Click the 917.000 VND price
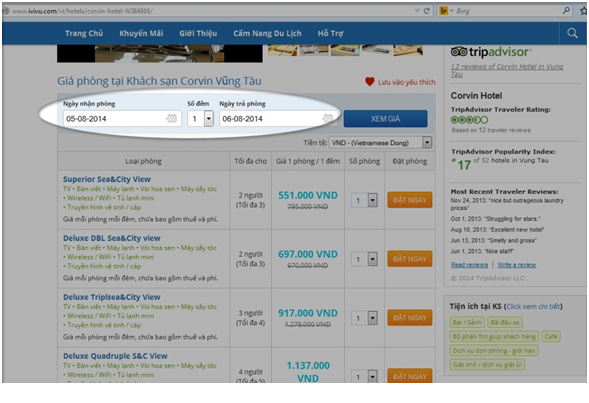 coord(308,313)
